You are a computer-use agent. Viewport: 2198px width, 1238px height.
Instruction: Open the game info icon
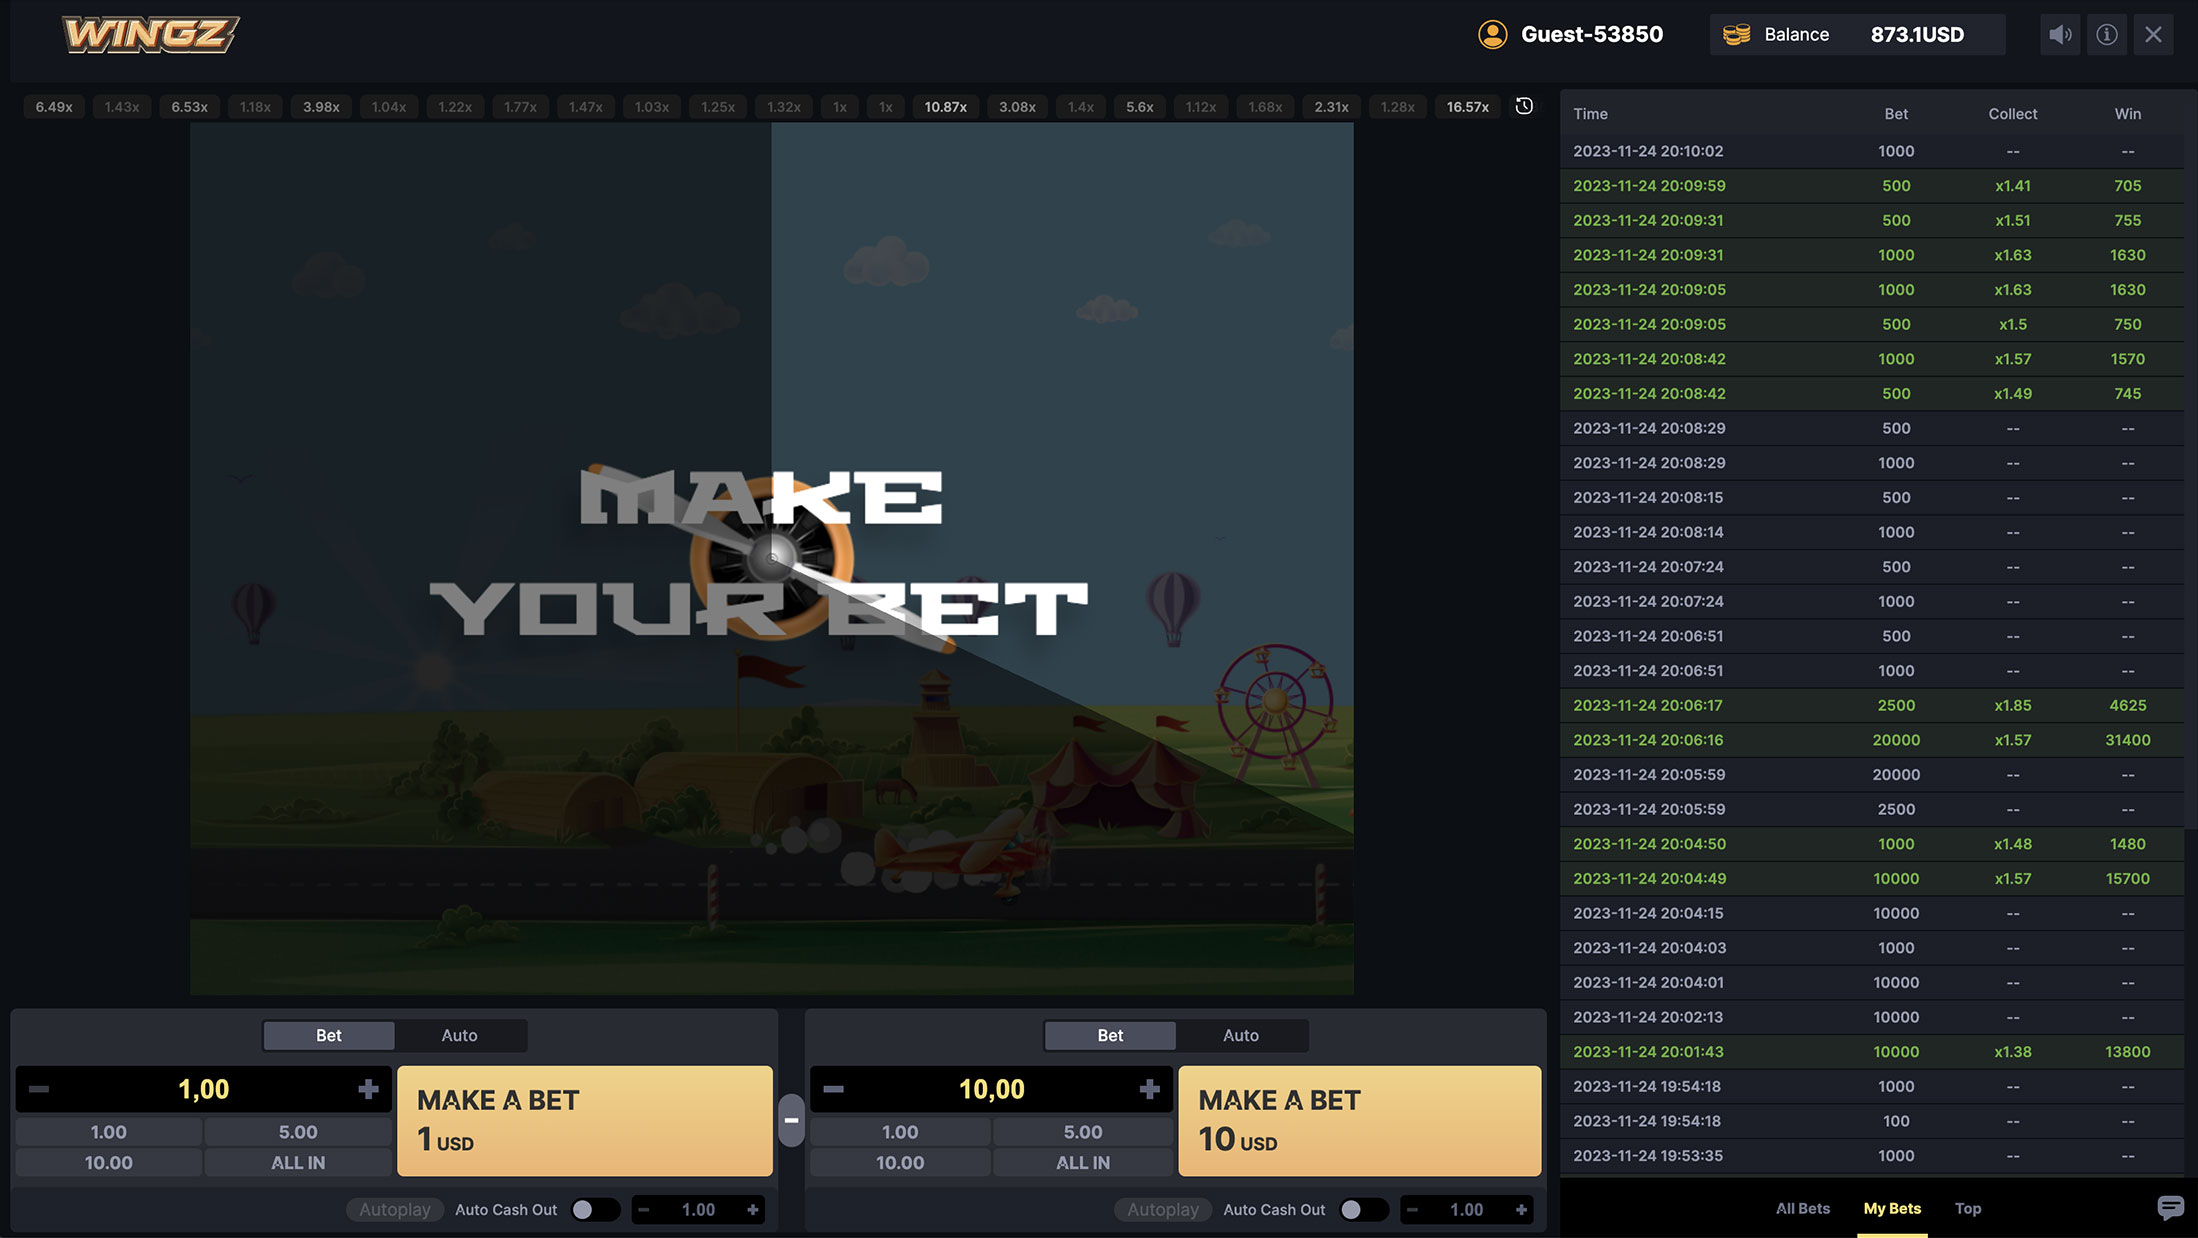[x=2106, y=35]
